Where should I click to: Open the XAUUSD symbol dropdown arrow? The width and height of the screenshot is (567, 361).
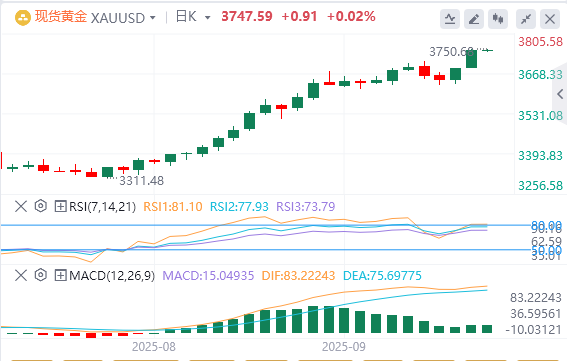point(153,18)
